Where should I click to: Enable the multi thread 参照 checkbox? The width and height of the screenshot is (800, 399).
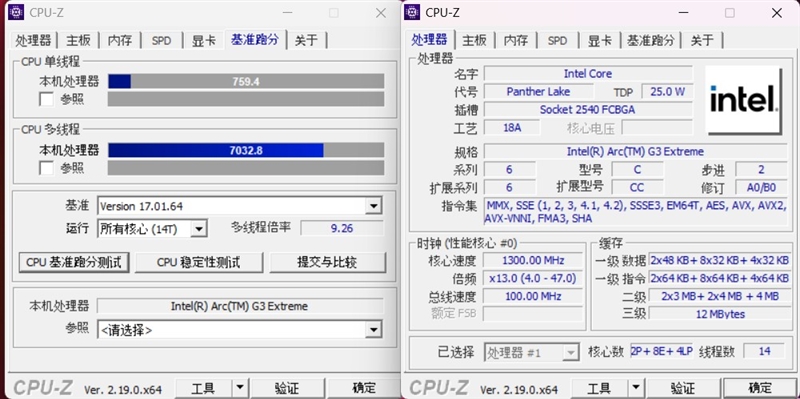click(46, 168)
